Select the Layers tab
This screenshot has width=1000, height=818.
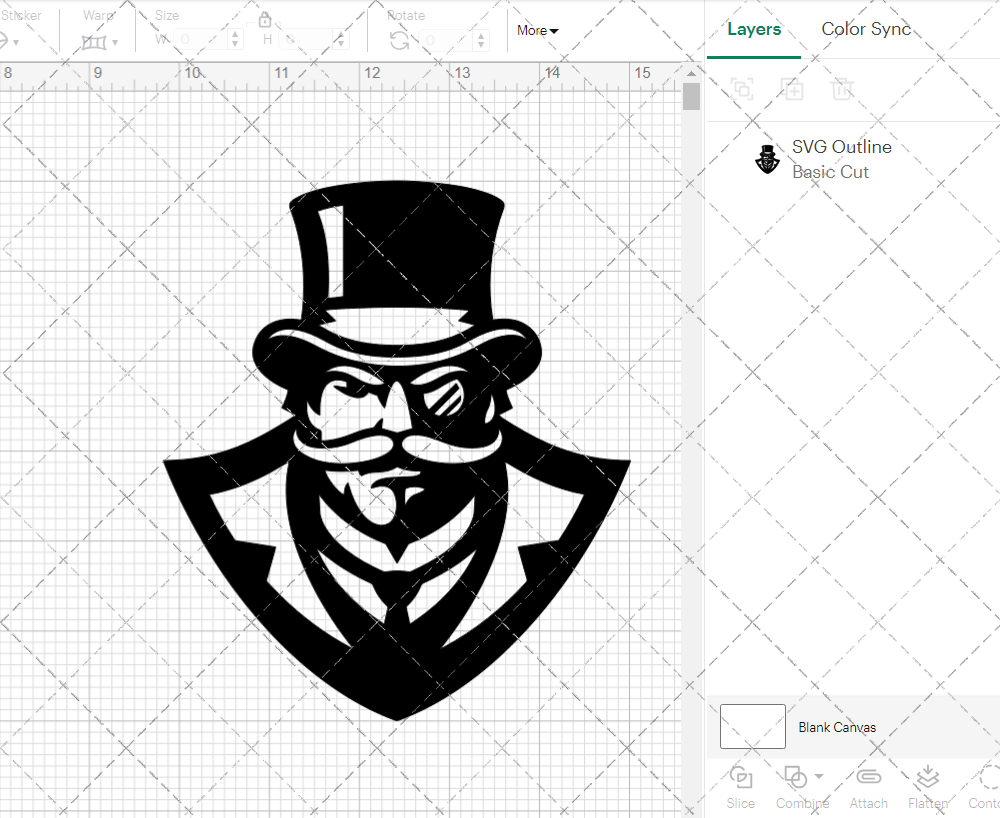tap(754, 29)
